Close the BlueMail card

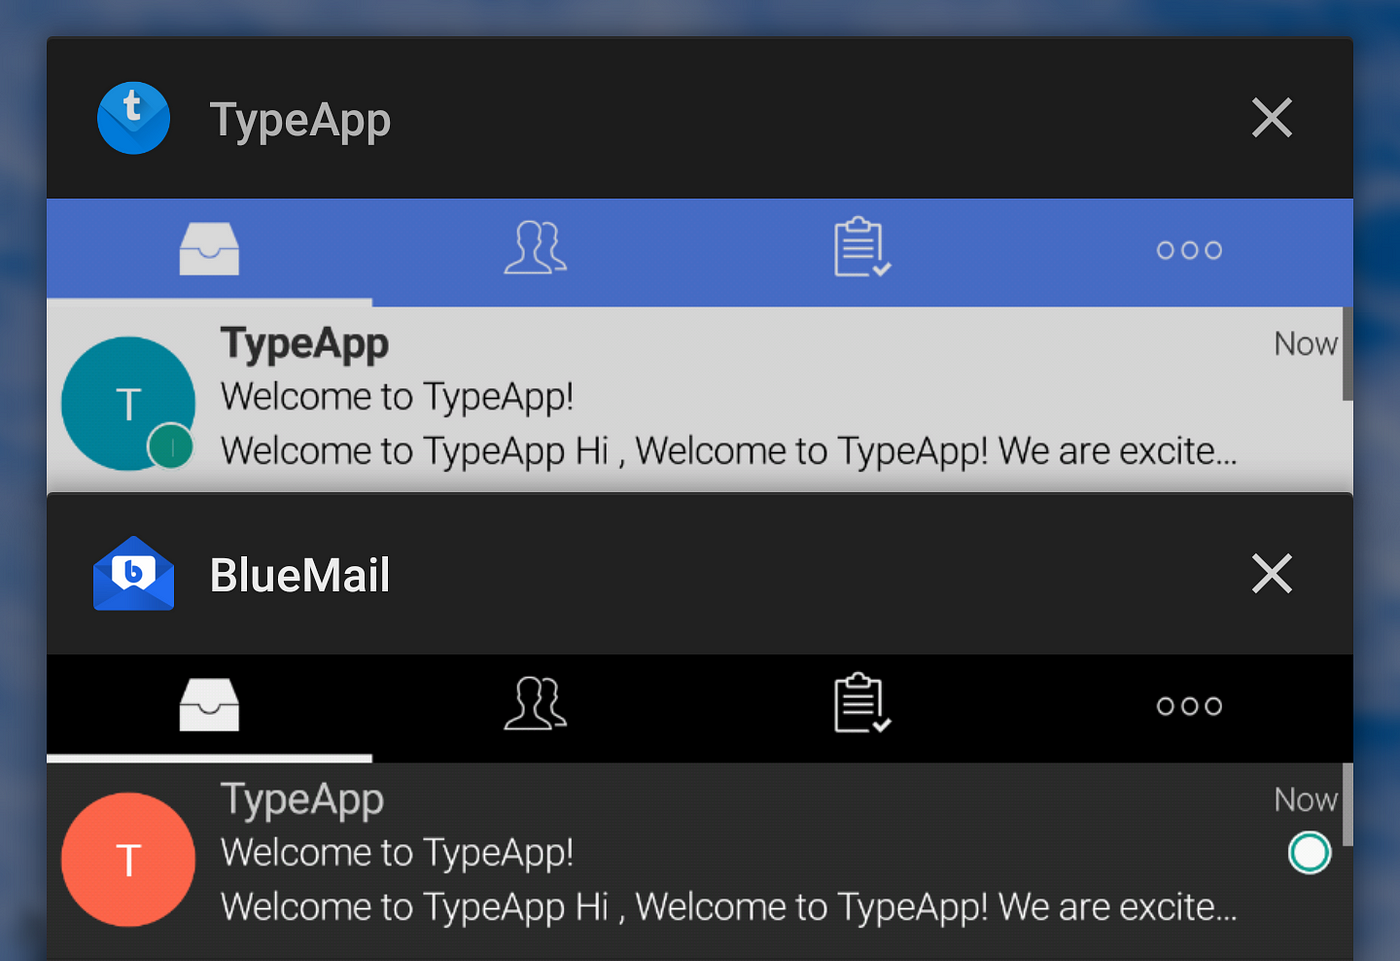coord(1272,574)
